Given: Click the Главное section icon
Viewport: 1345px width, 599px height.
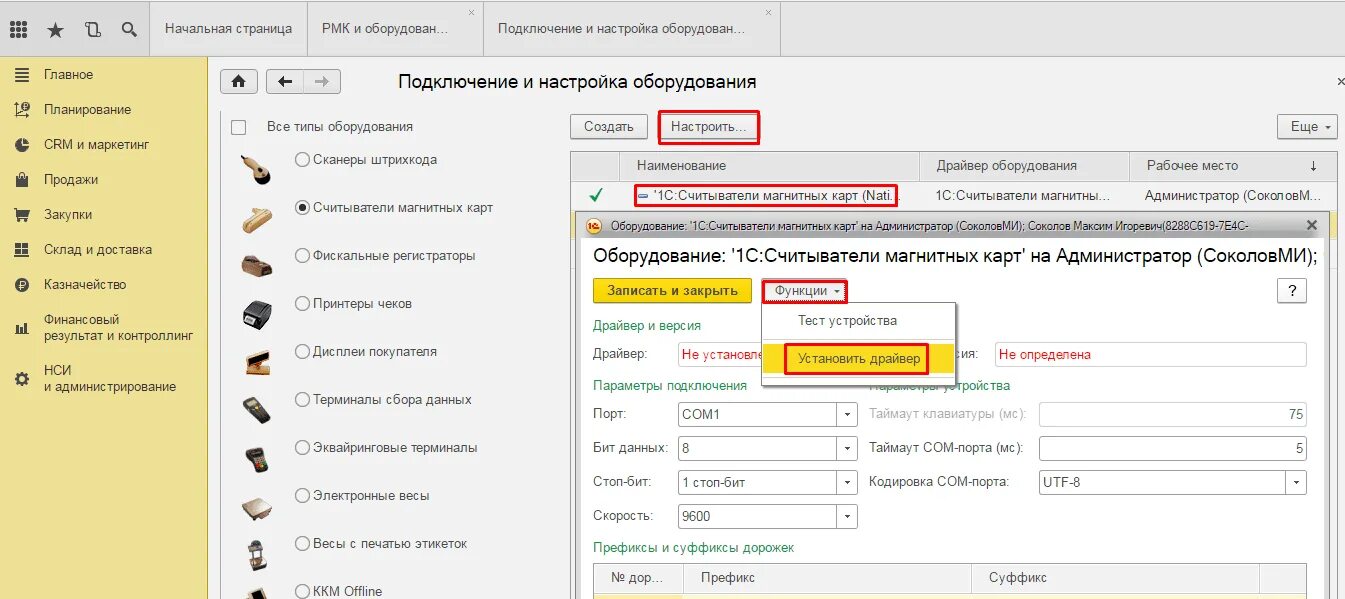Looking at the screenshot, I should point(22,75).
